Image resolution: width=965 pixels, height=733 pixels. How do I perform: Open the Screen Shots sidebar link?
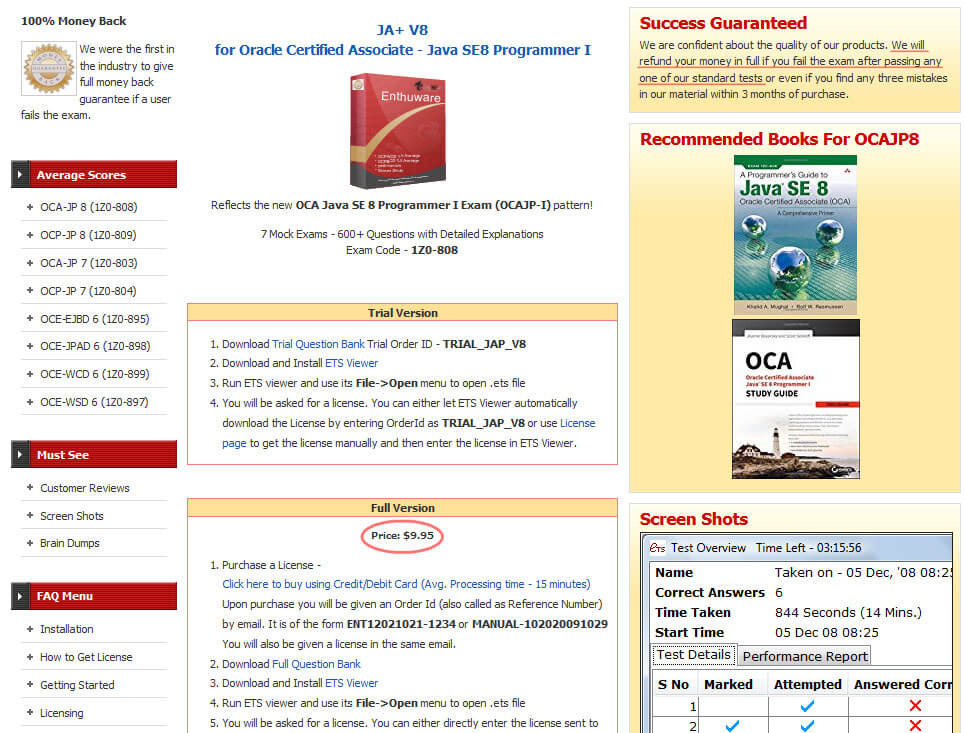point(72,516)
